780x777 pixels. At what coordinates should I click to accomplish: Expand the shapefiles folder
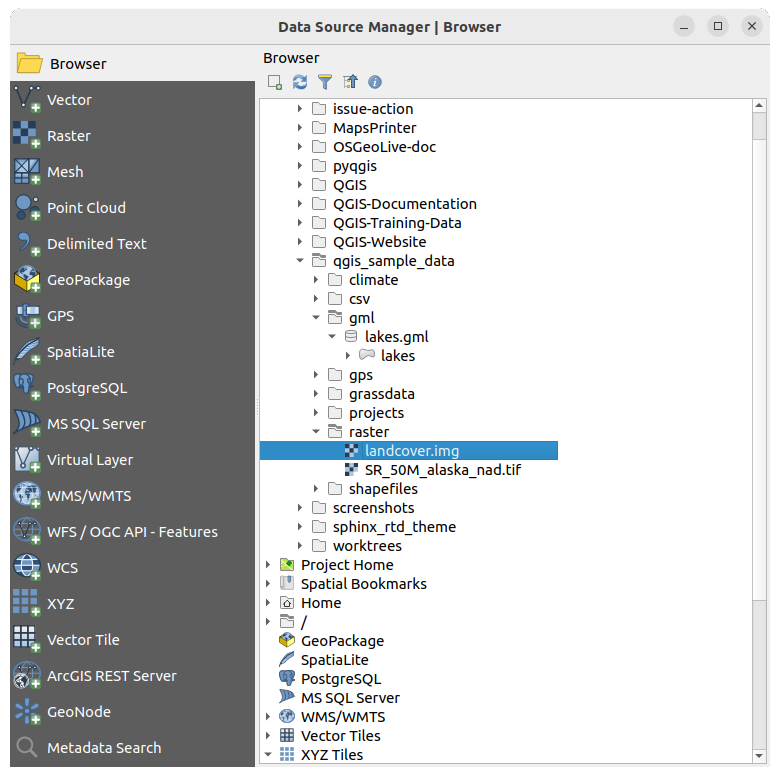(x=316, y=489)
